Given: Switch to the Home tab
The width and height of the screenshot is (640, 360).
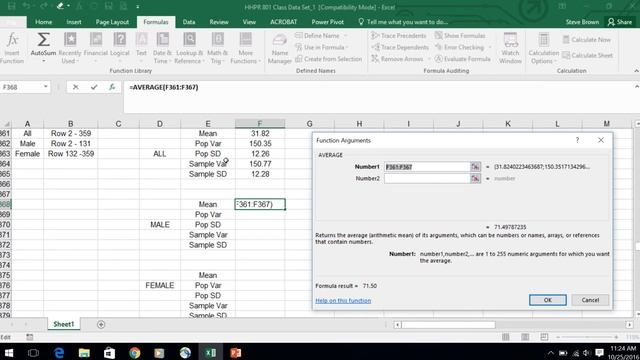Looking at the screenshot, I should pos(43,22).
